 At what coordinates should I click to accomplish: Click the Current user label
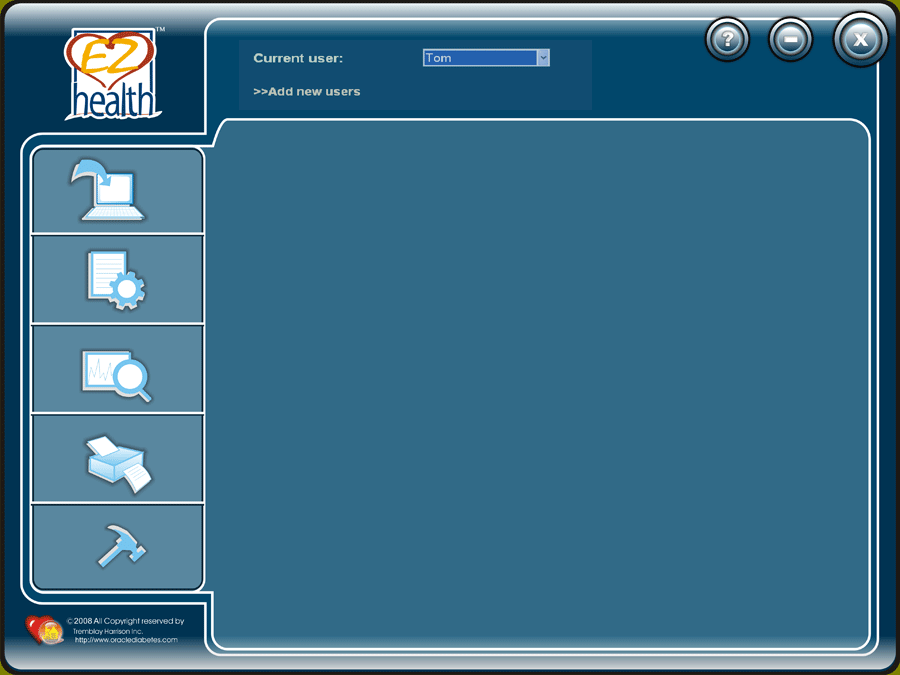(x=298, y=58)
